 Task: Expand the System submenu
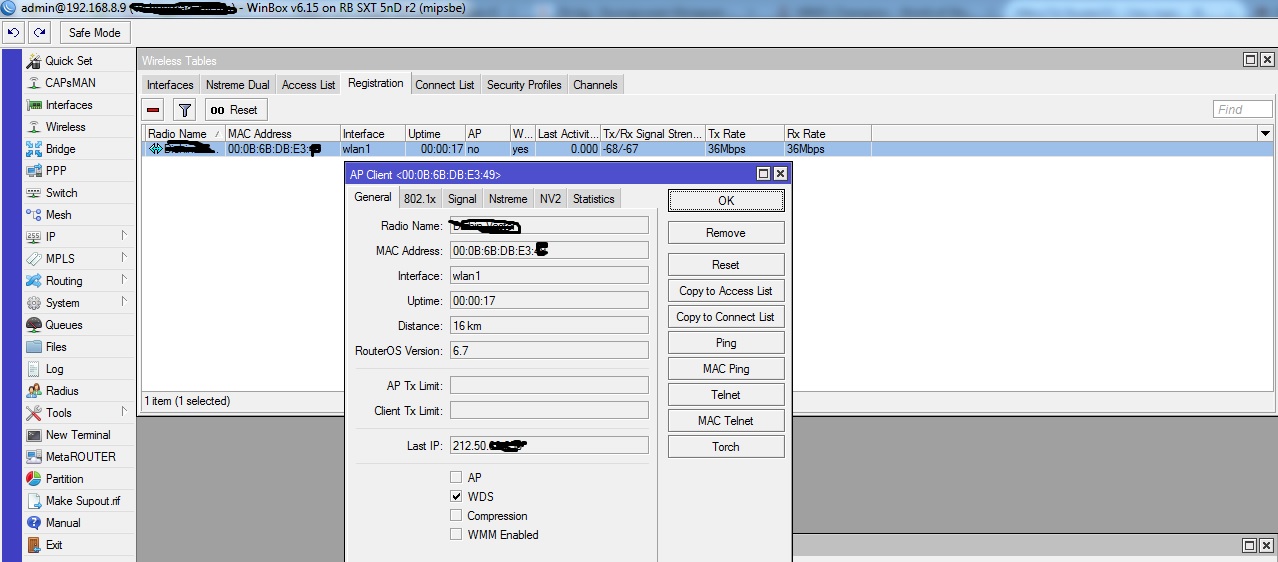(124, 303)
